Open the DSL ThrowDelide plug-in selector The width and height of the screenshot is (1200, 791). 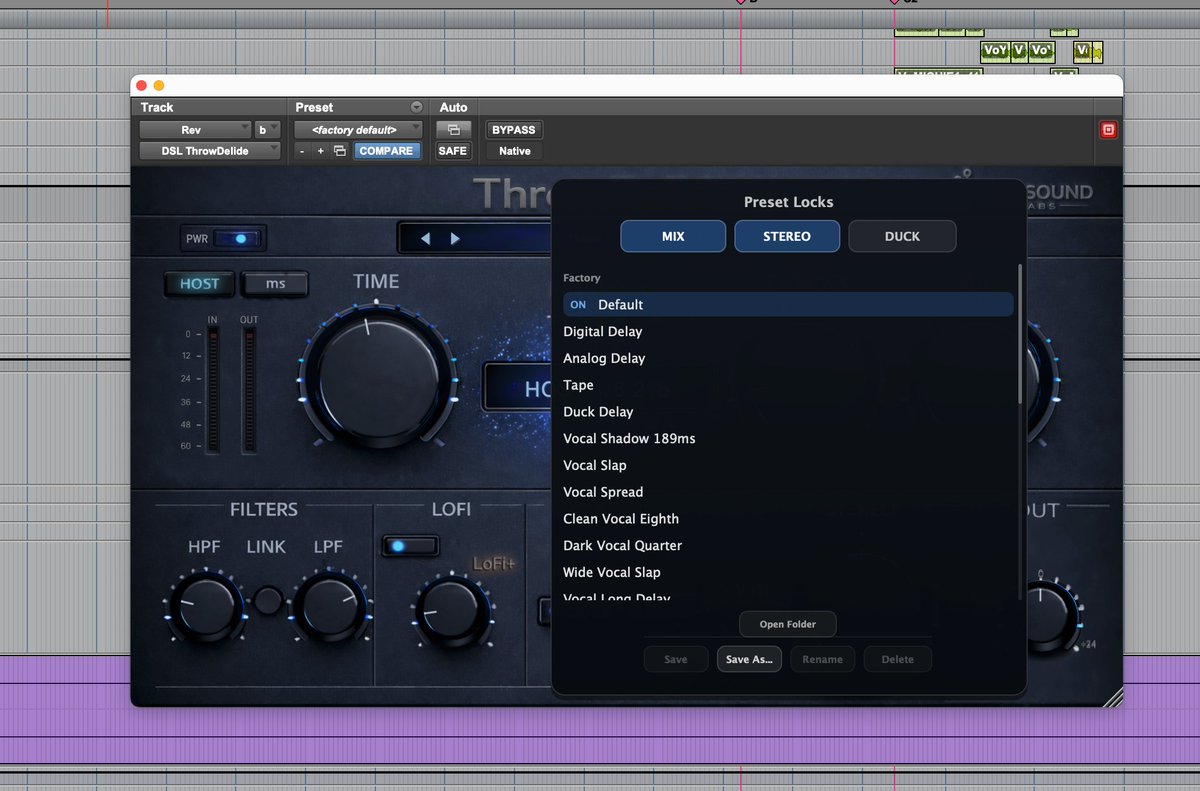point(210,151)
